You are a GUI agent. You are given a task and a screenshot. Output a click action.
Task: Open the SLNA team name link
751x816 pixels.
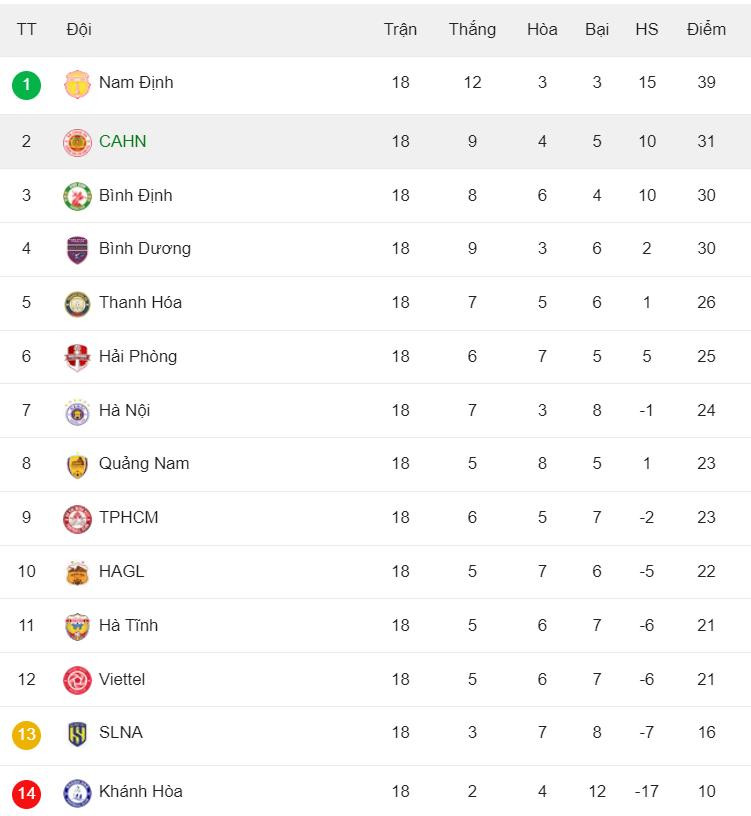click(121, 733)
